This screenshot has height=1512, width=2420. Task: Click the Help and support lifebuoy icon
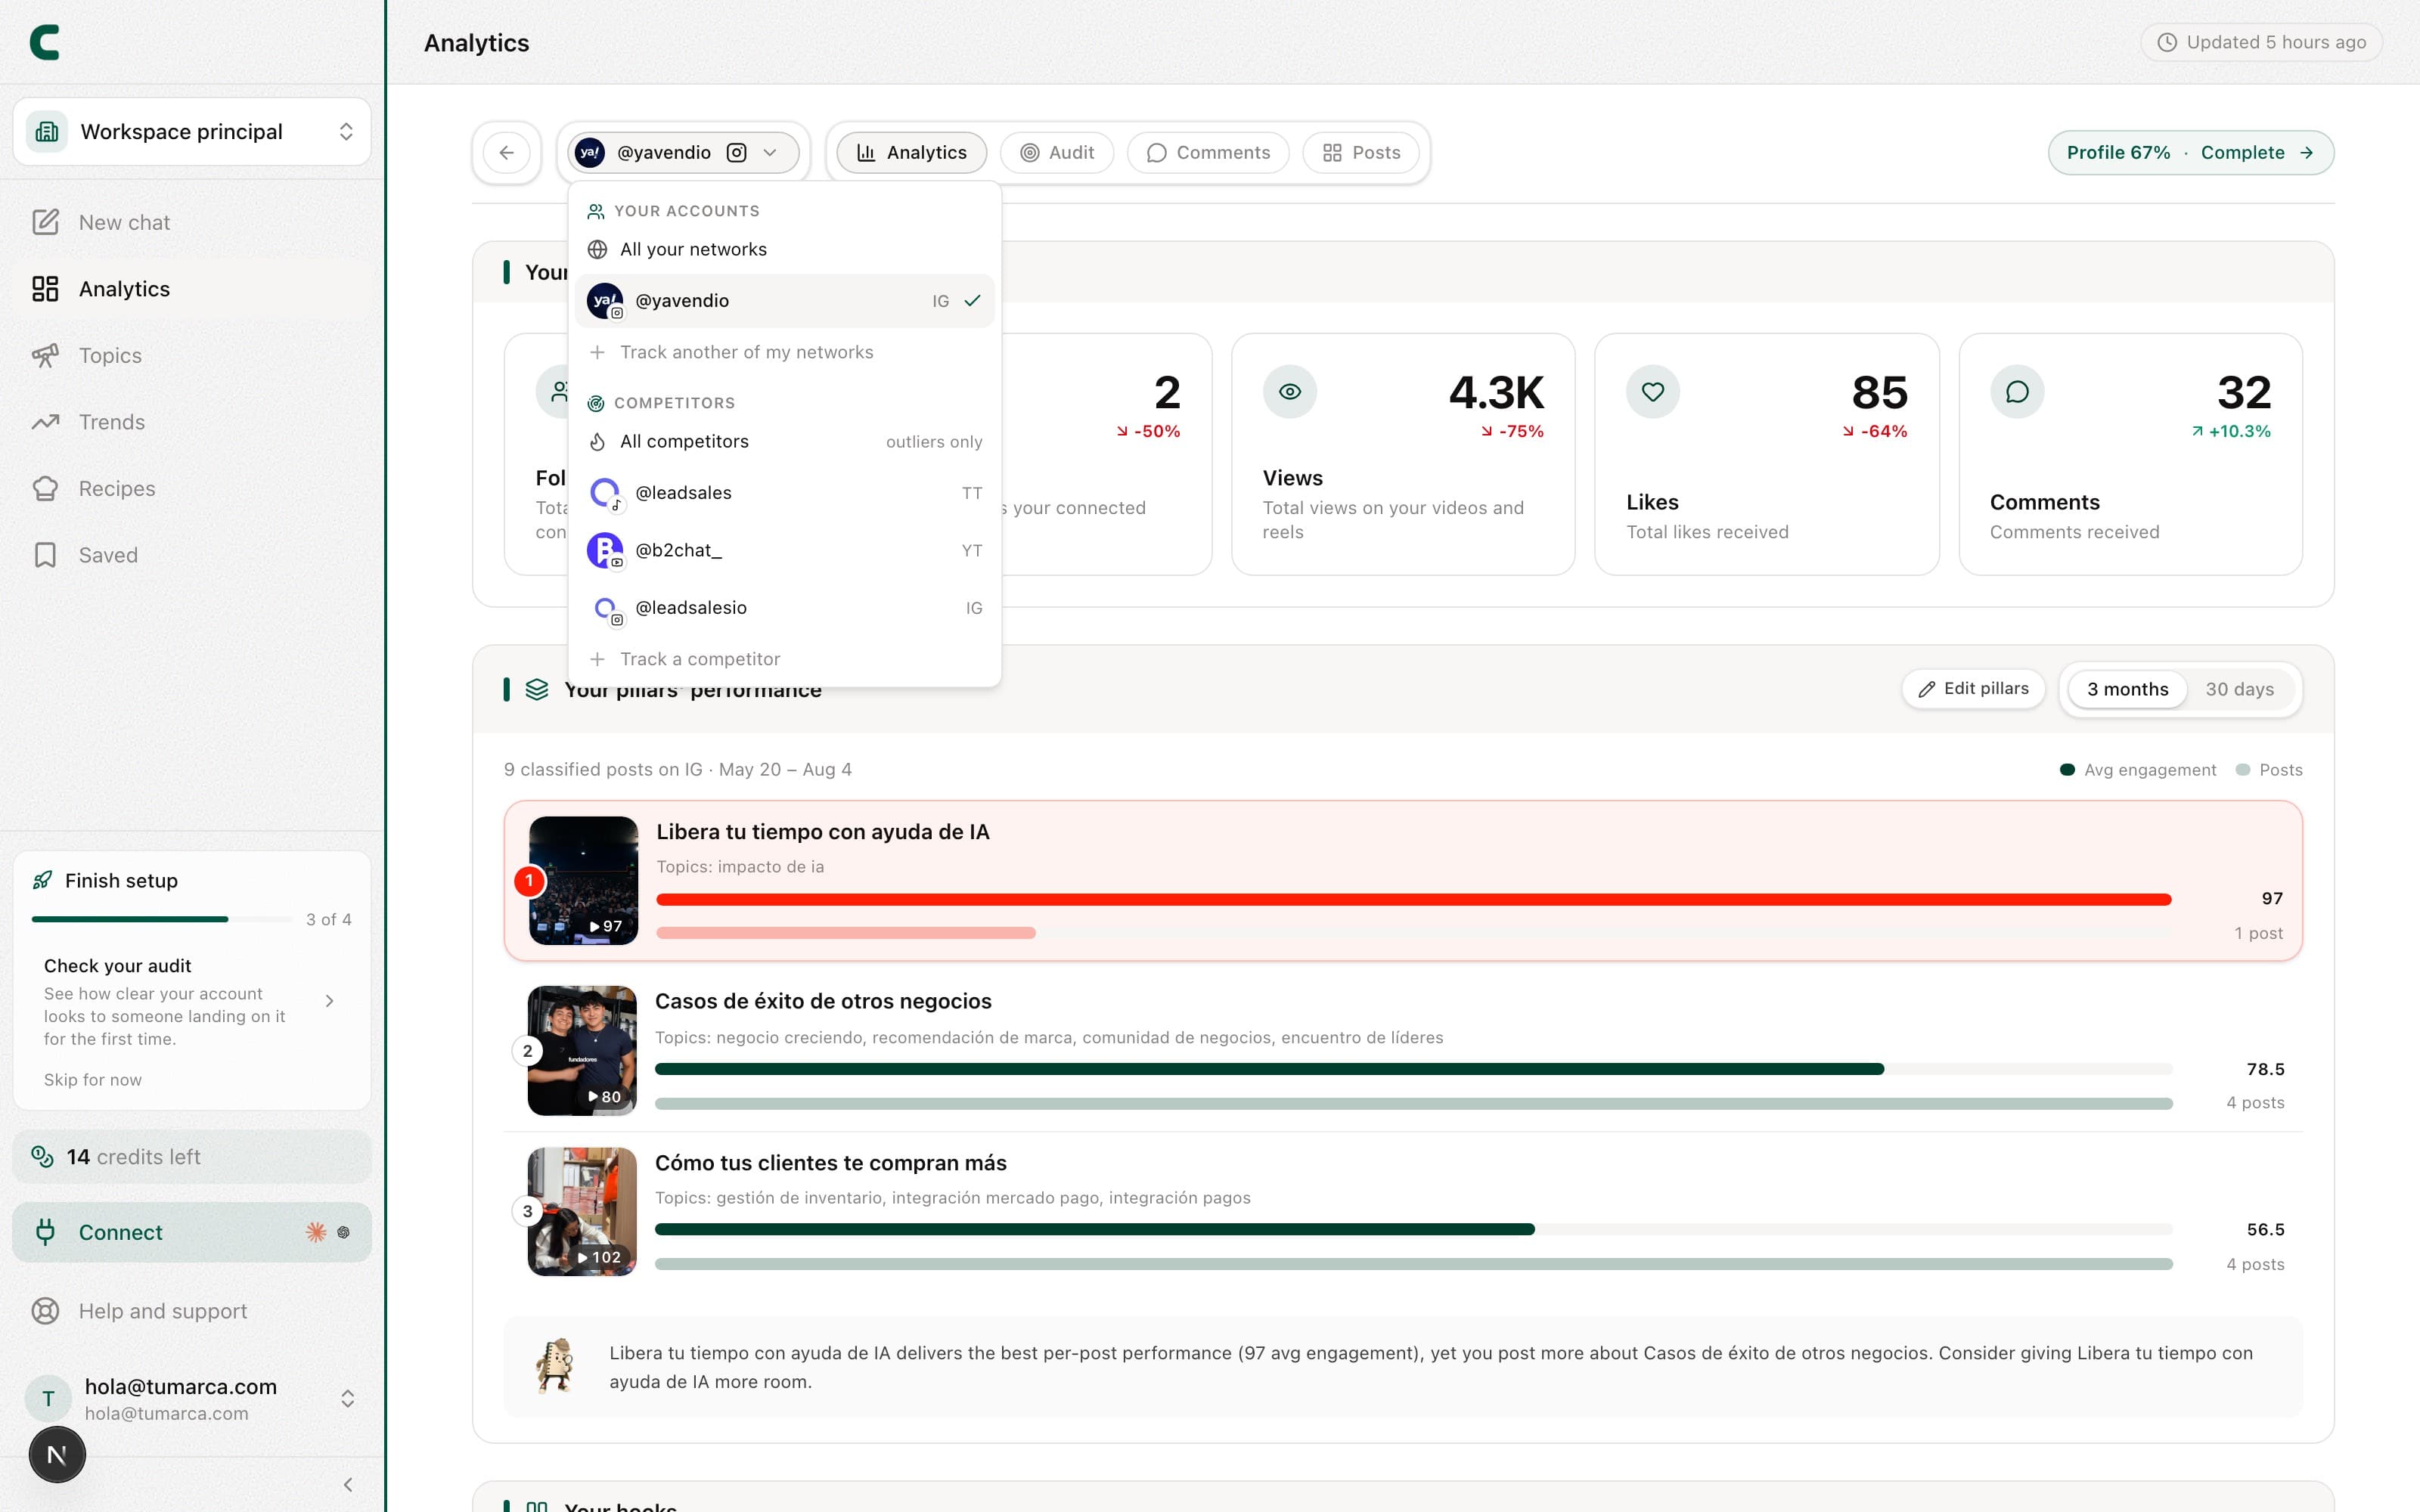(x=45, y=1311)
